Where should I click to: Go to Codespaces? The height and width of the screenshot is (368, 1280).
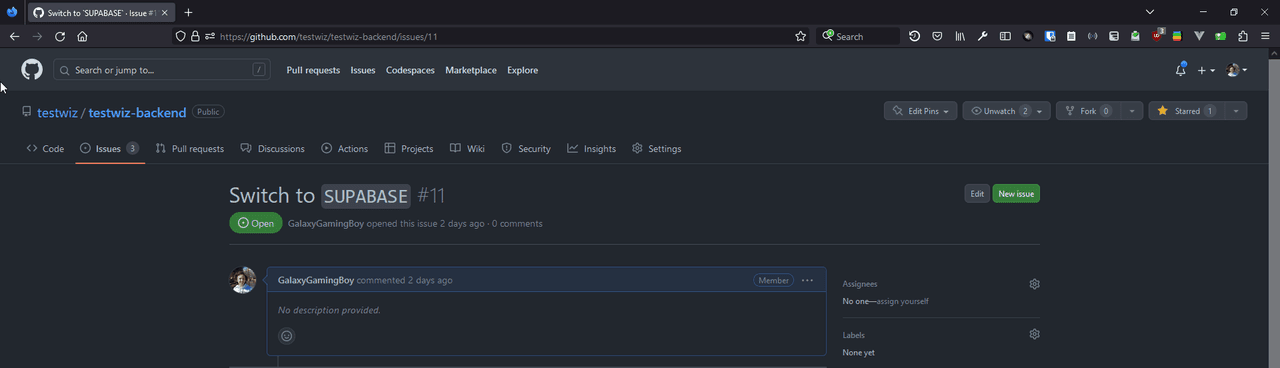410,70
